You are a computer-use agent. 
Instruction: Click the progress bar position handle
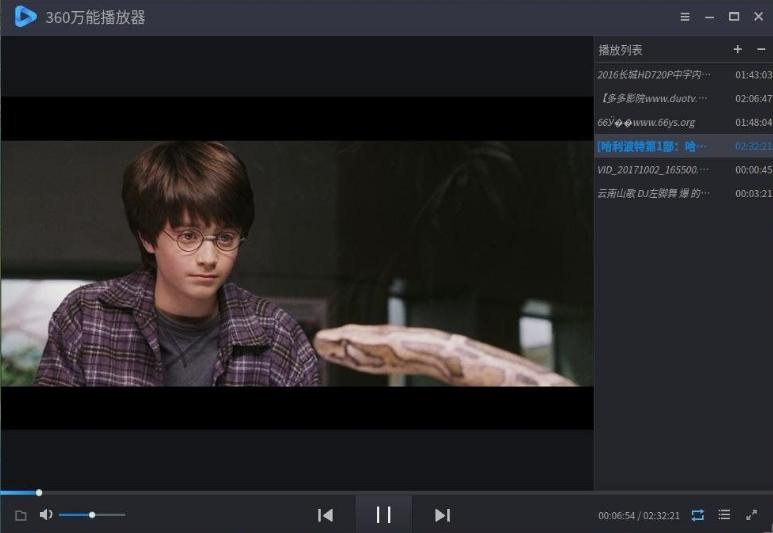[39, 492]
